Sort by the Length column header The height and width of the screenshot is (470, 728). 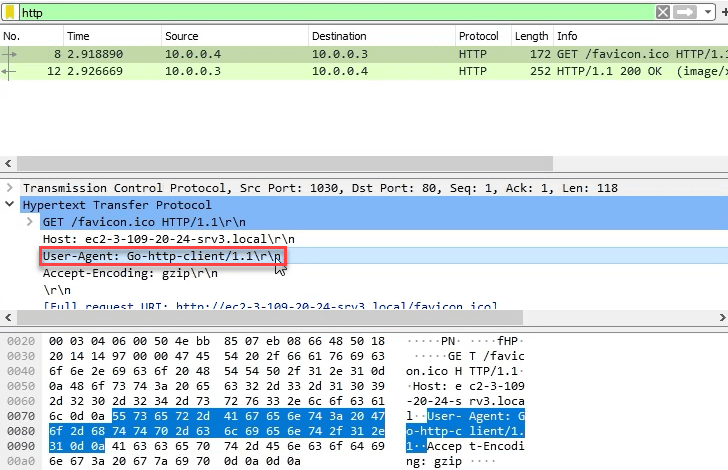point(531,36)
